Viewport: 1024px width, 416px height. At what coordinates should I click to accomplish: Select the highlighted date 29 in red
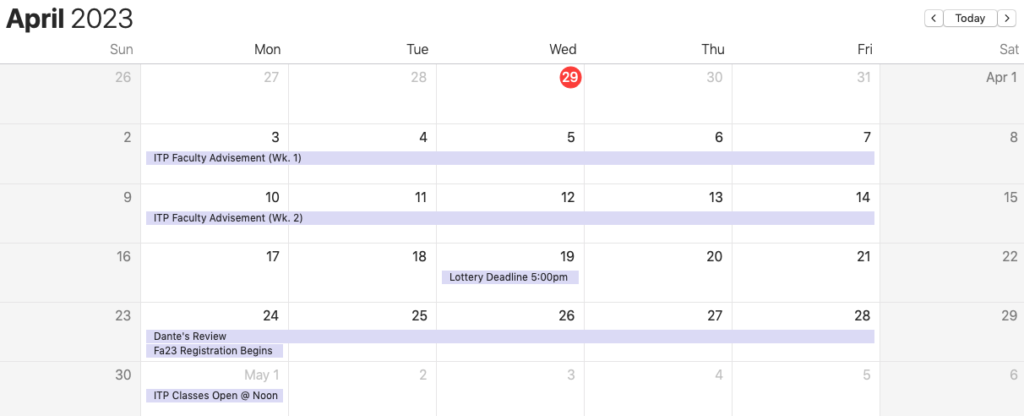pos(570,77)
